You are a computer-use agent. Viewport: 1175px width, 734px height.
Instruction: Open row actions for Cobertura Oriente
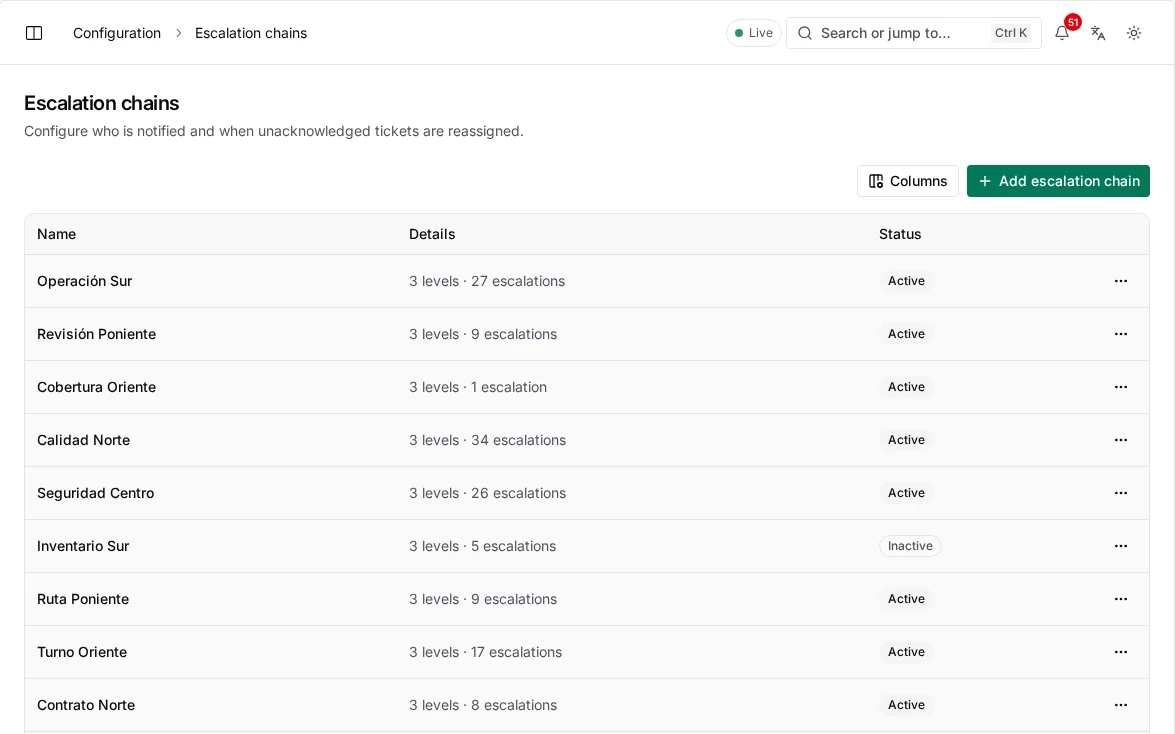(x=1121, y=387)
